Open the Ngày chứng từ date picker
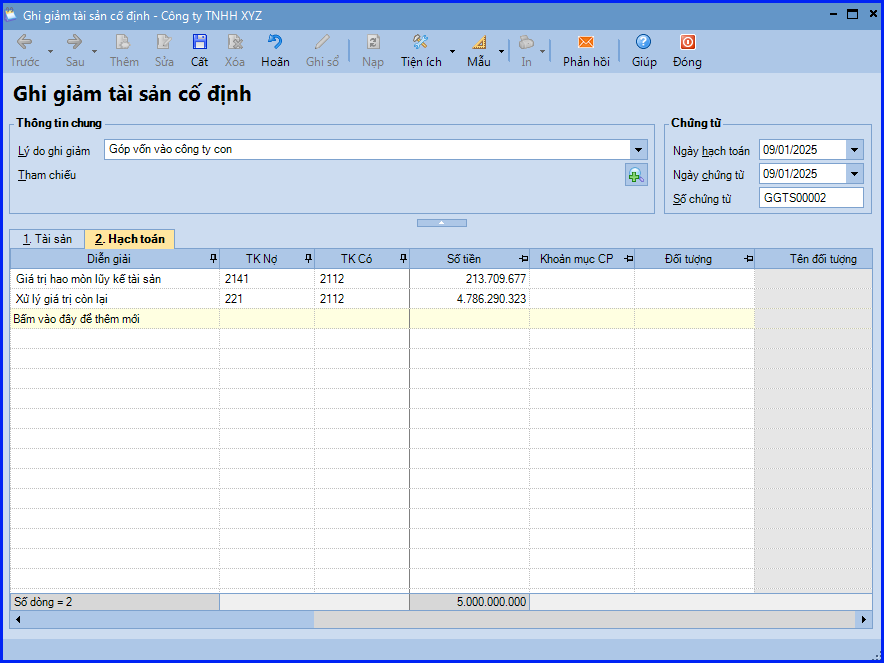This screenshot has height=663, width=884. point(854,174)
